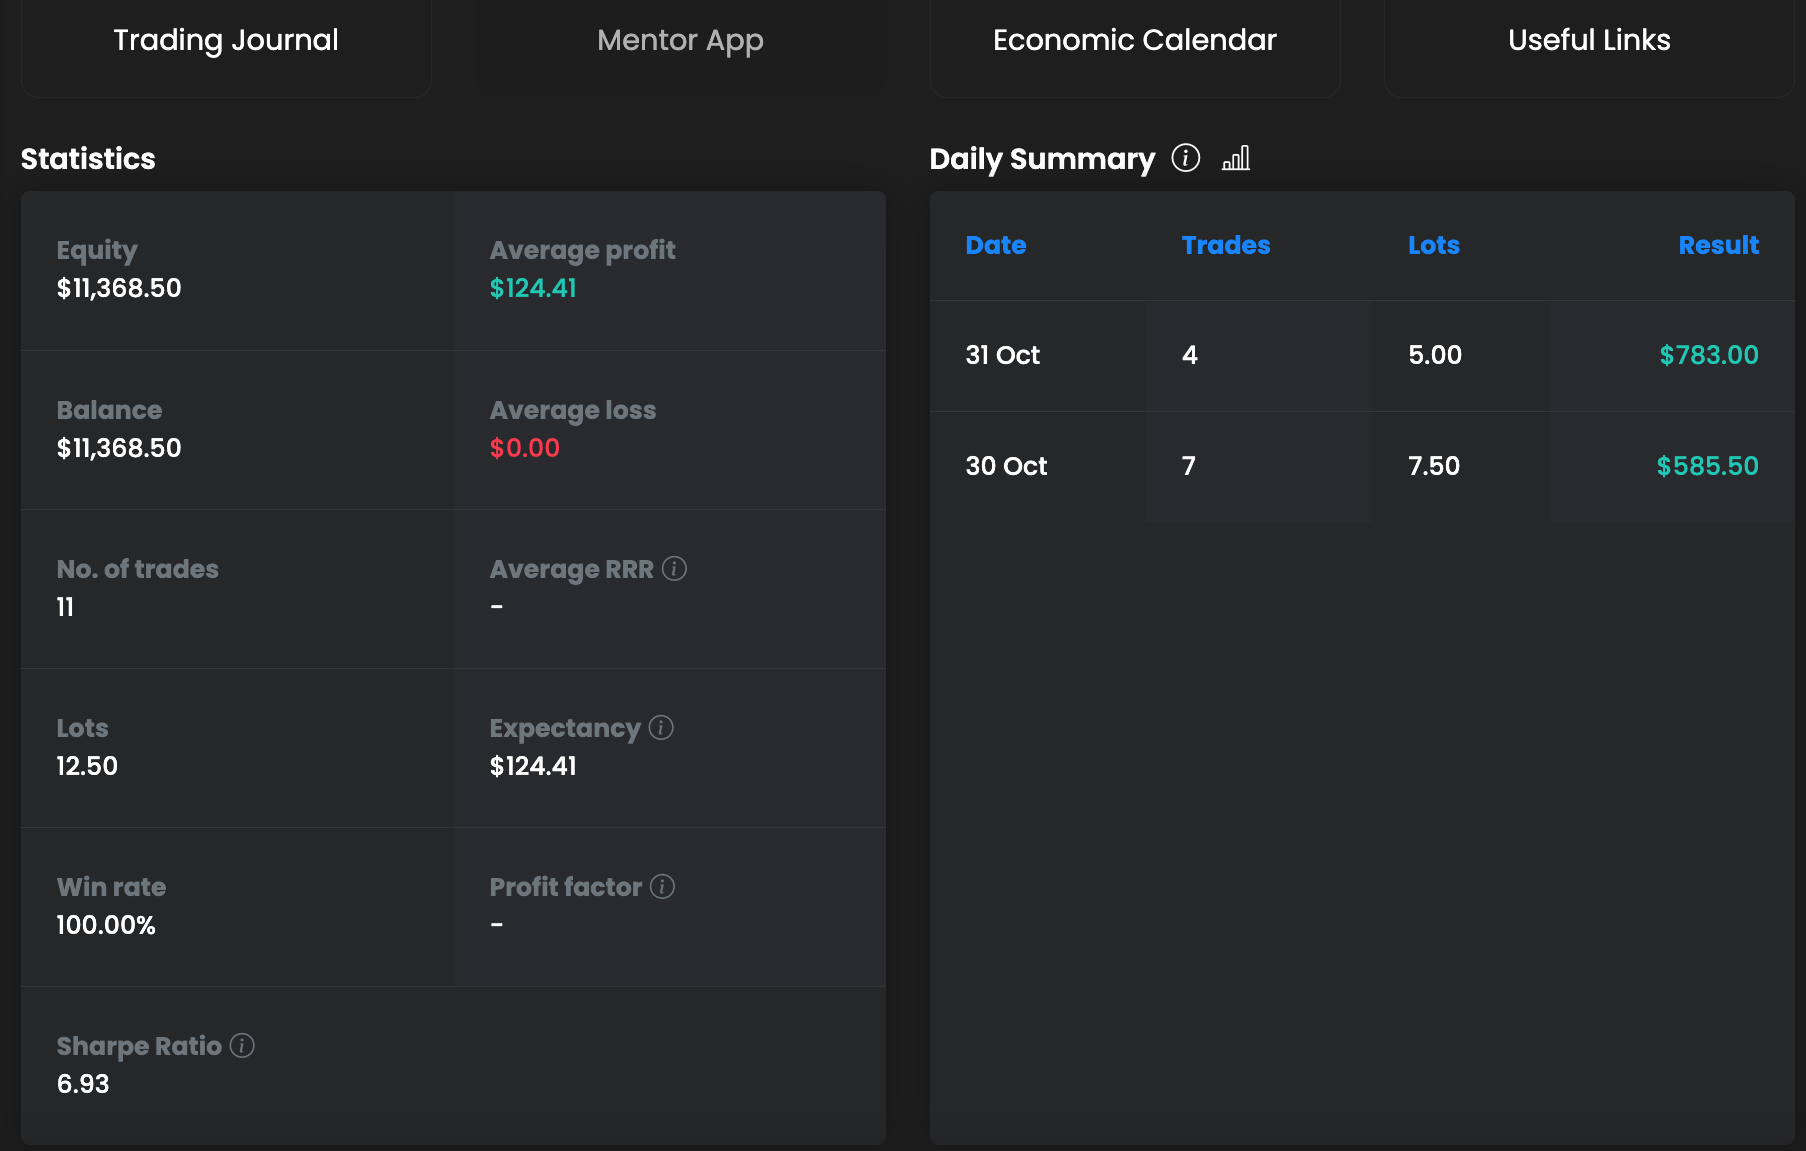This screenshot has width=1806, height=1151.
Task: Sort the summary by Lots column
Action: pos(1433,246)
